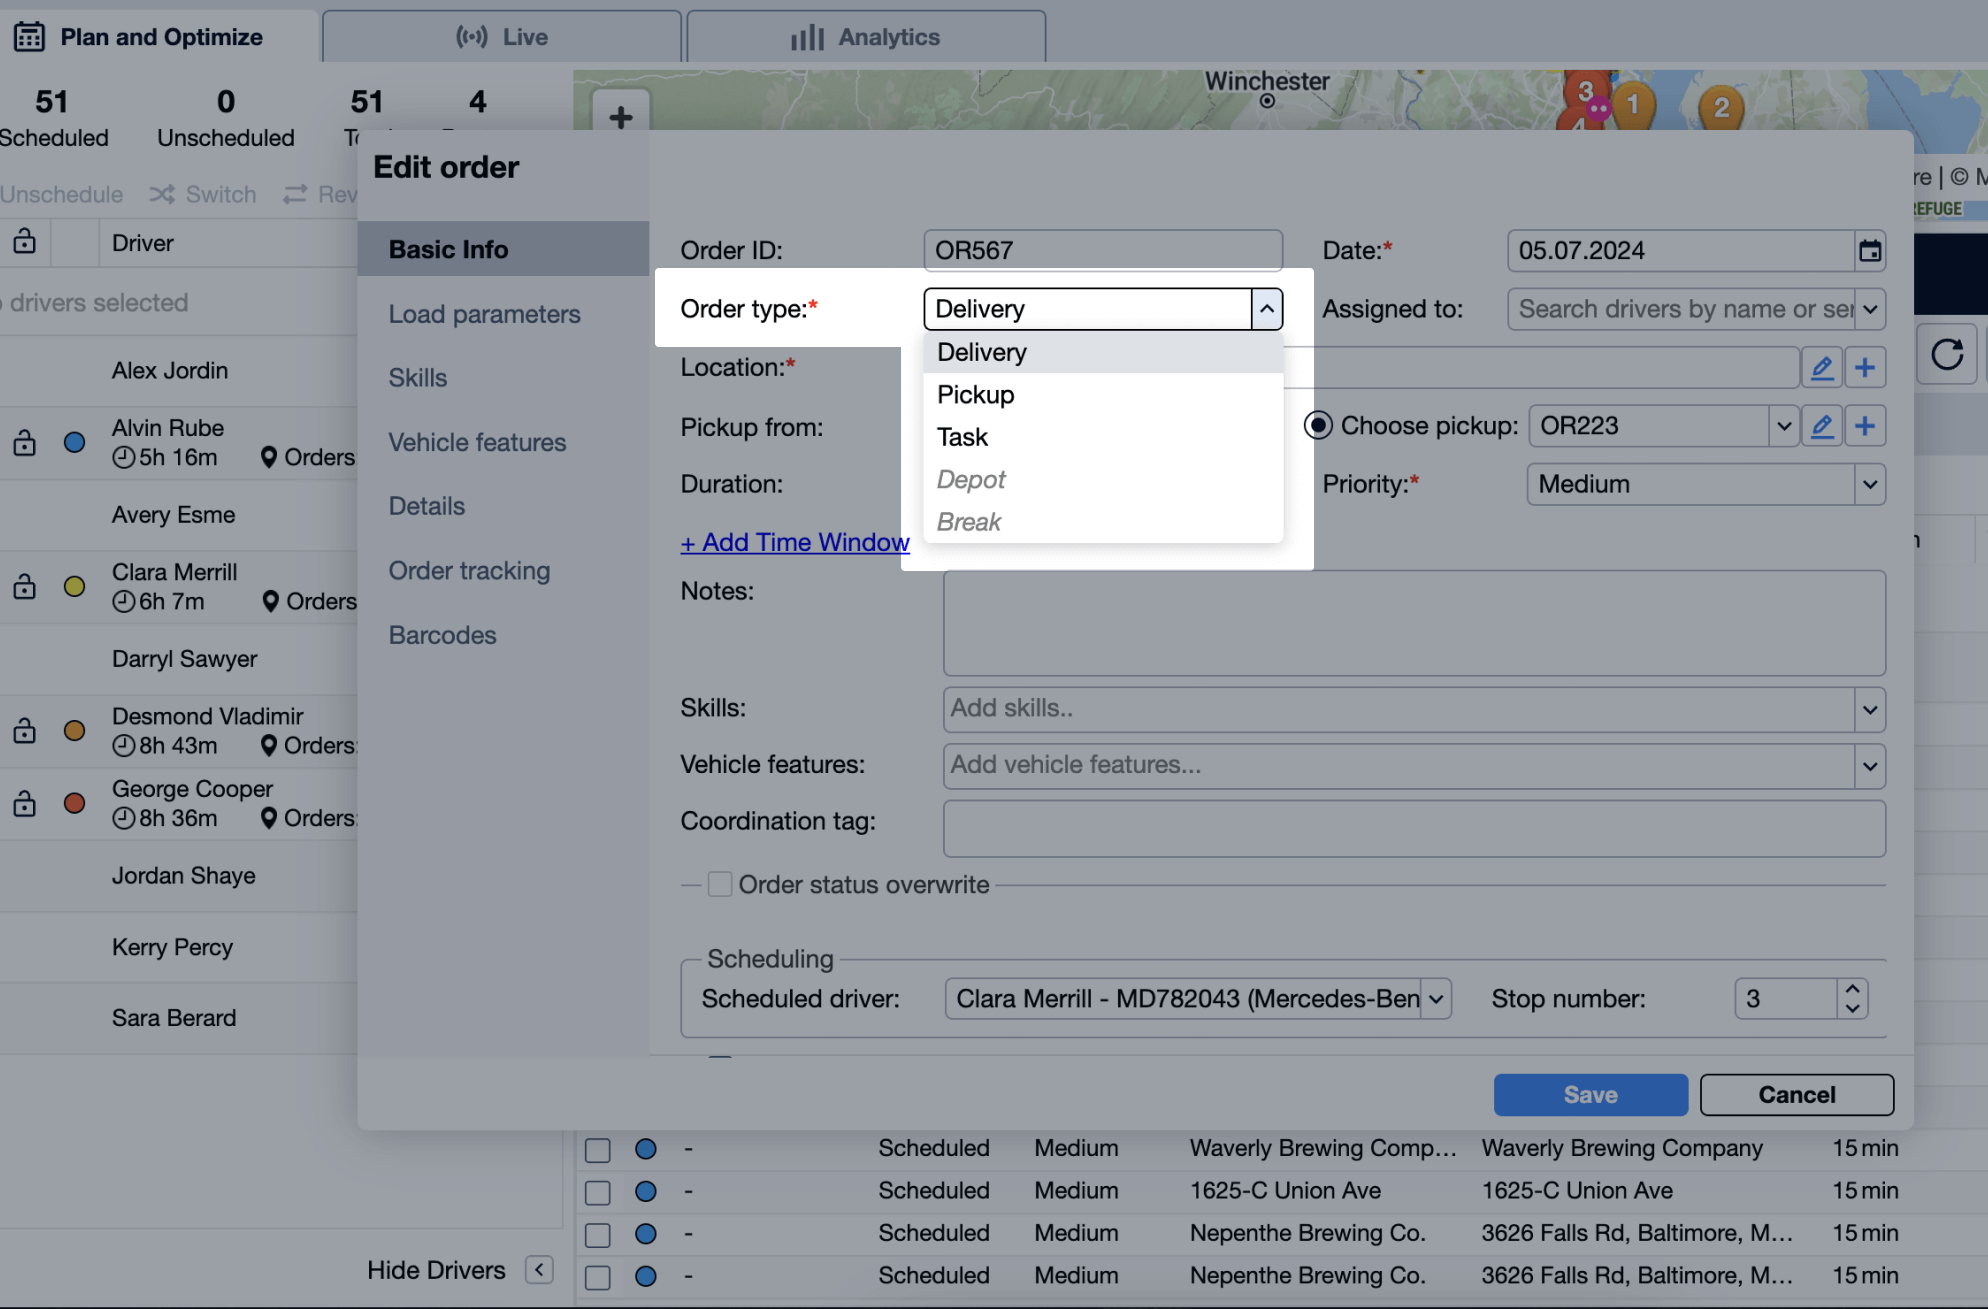This screenshot has width=1988, height=1309.
Task: Click the Save button
Action: point(1589,1094)
